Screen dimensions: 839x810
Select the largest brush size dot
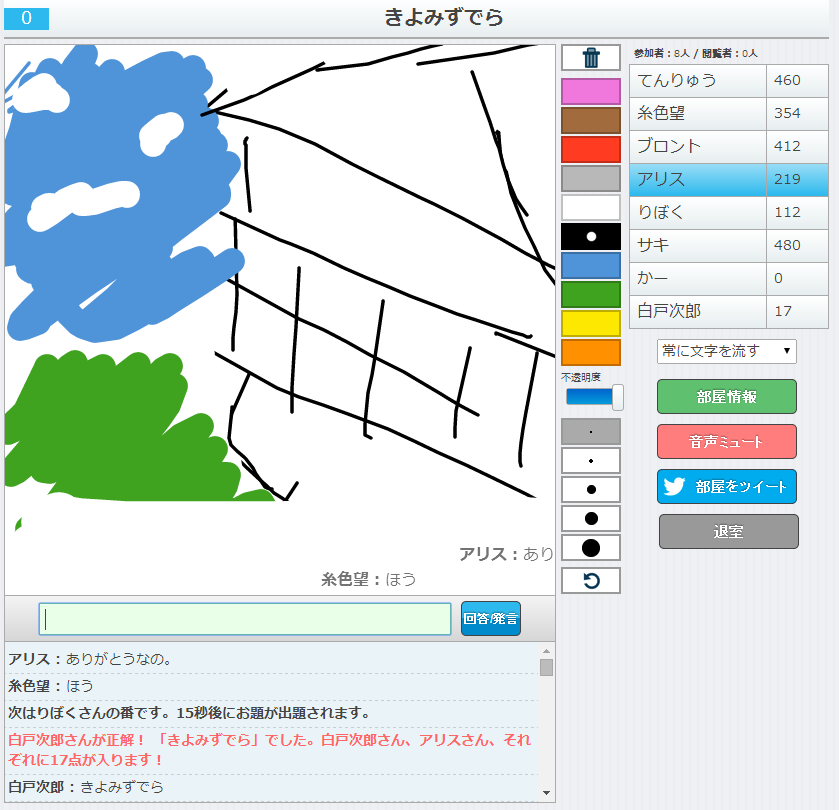[591, 548]
